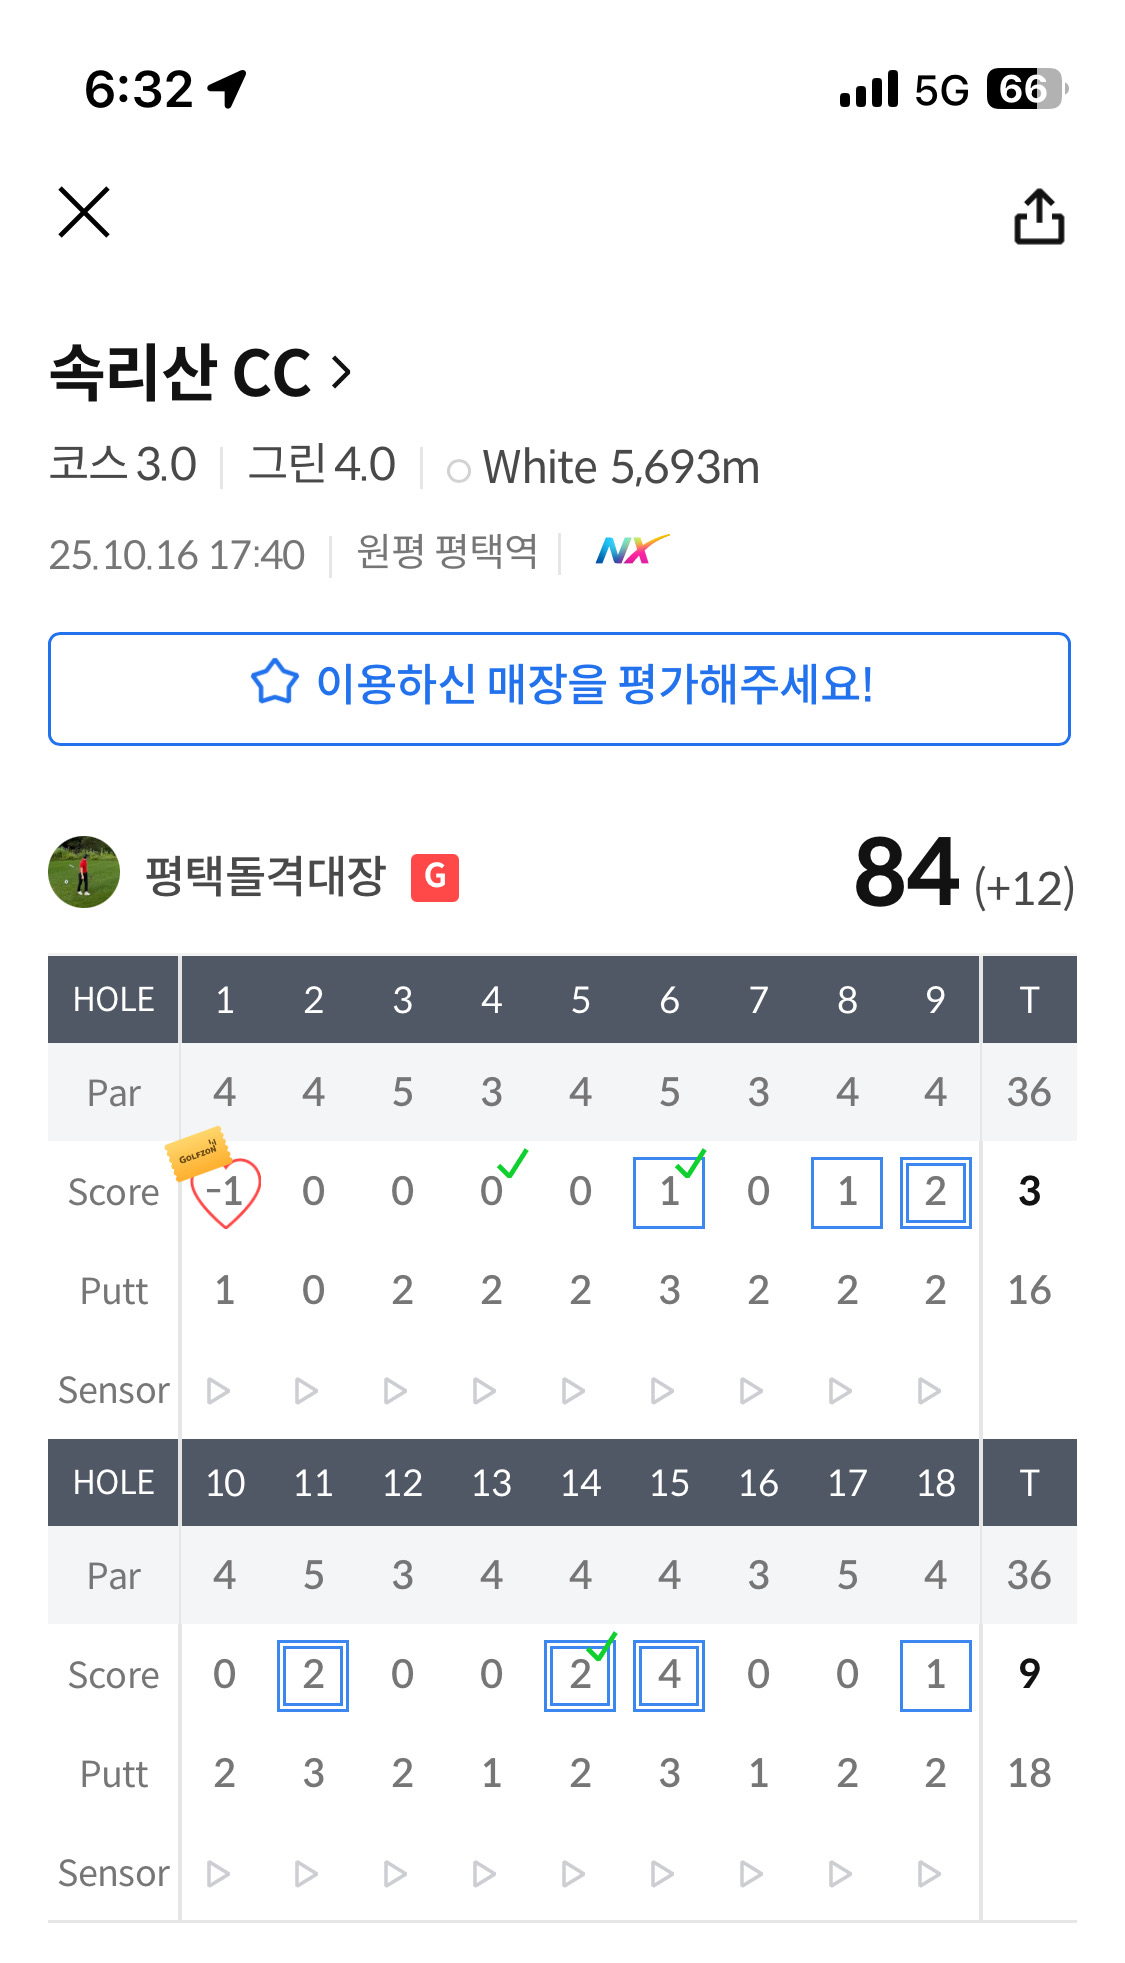
Task: Tap the player profile photo thumbnail
Action: (84, 873)
